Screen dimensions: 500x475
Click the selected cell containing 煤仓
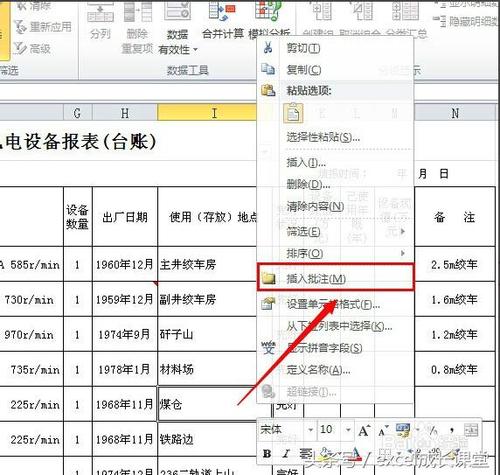(x=207, y=404)
